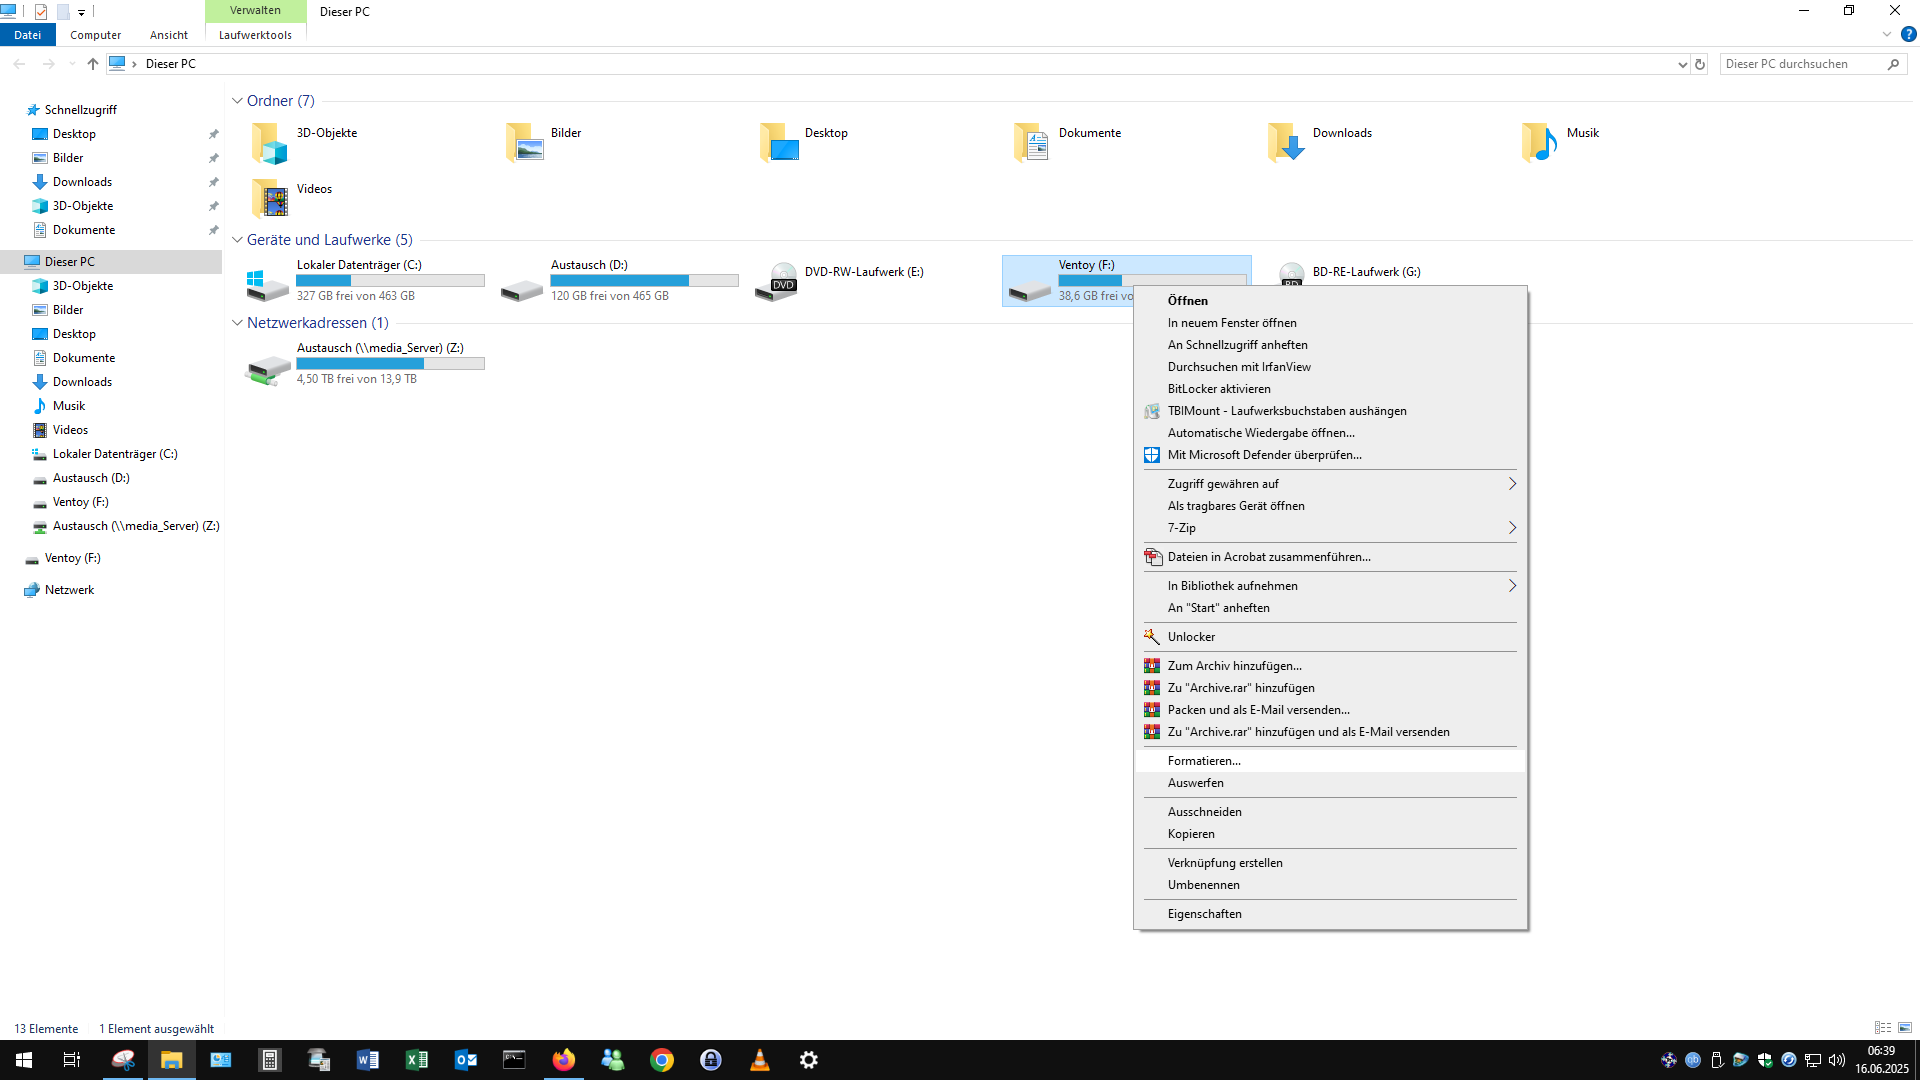Choose Formatieren... from the context menu
This screenshot has width=1920, height=1080.
[x=1204, y=761]
